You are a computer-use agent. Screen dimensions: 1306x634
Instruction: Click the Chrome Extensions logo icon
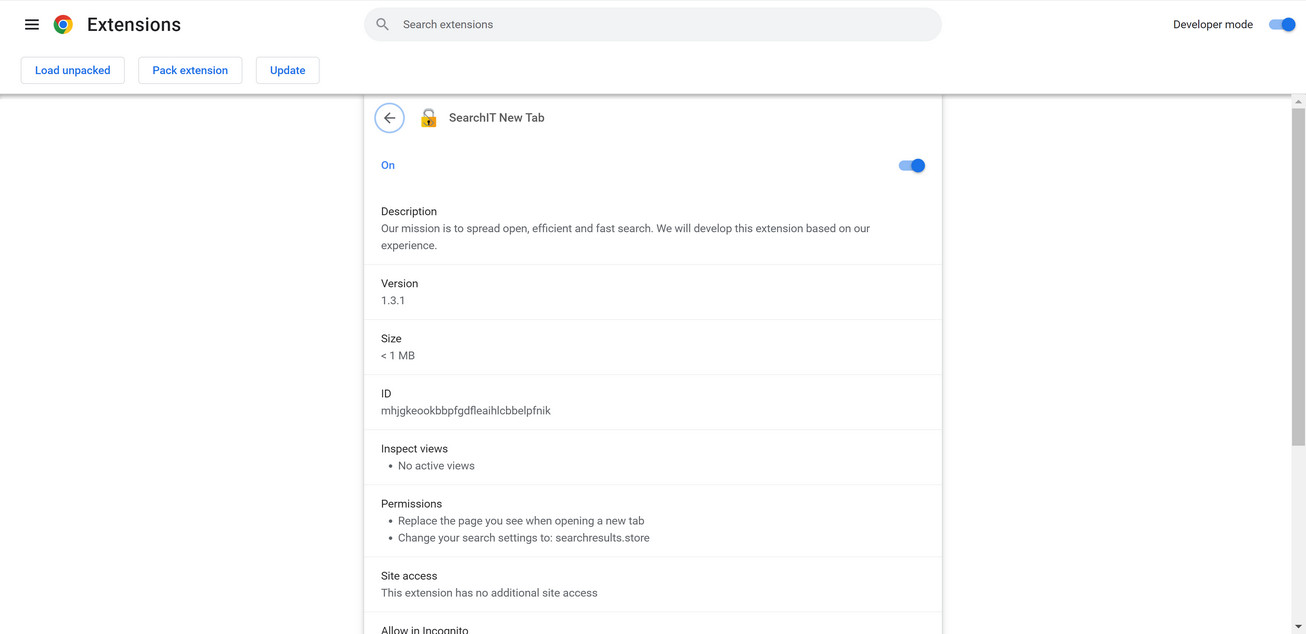pos(62,24)
